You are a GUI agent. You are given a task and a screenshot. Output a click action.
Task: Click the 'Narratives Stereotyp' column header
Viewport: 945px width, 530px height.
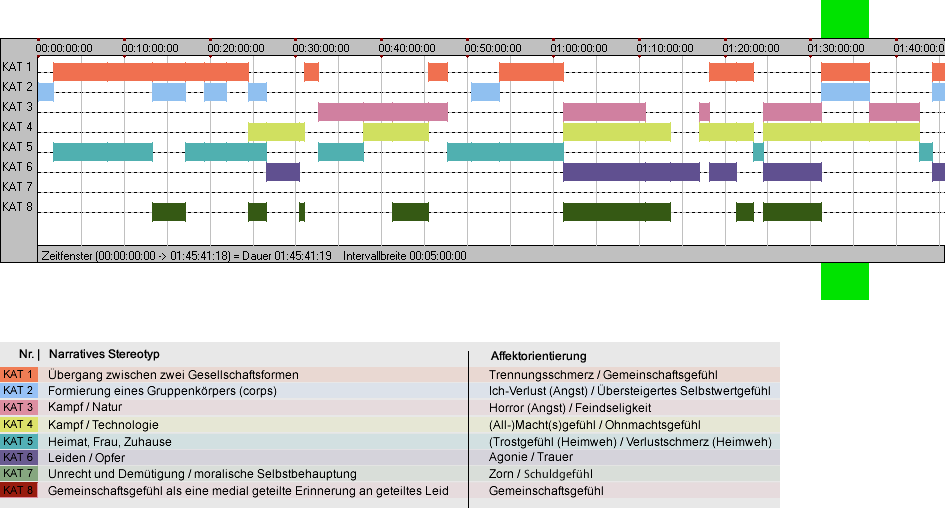(104, 354)
